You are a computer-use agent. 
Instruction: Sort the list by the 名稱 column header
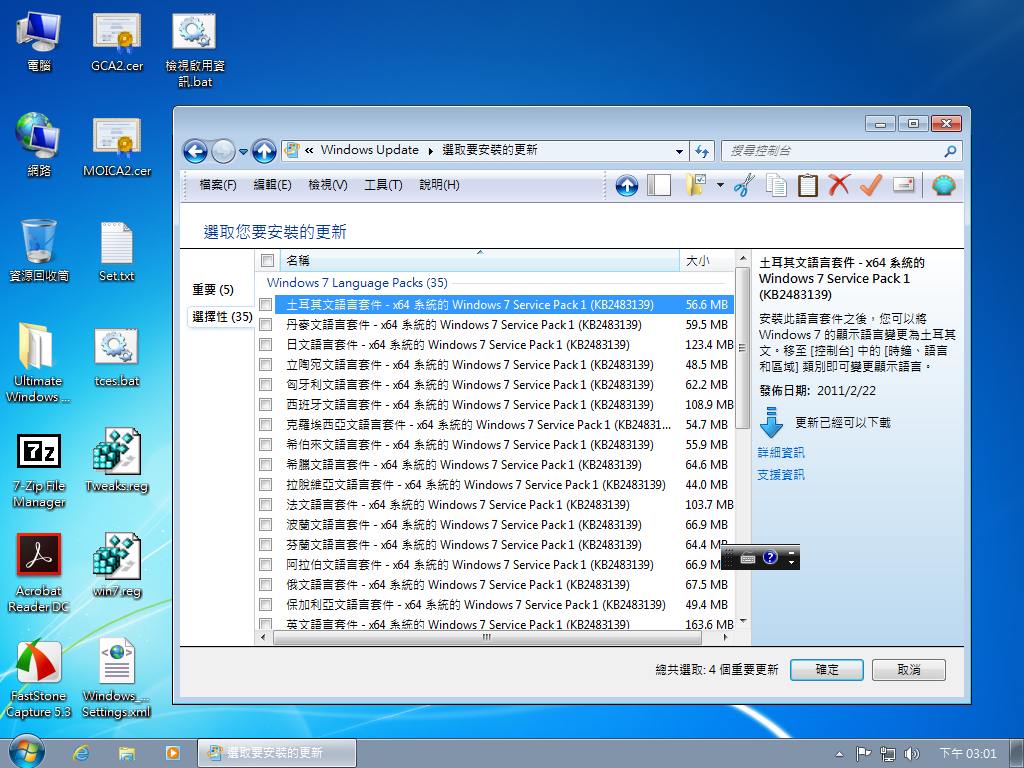[480, 261]
